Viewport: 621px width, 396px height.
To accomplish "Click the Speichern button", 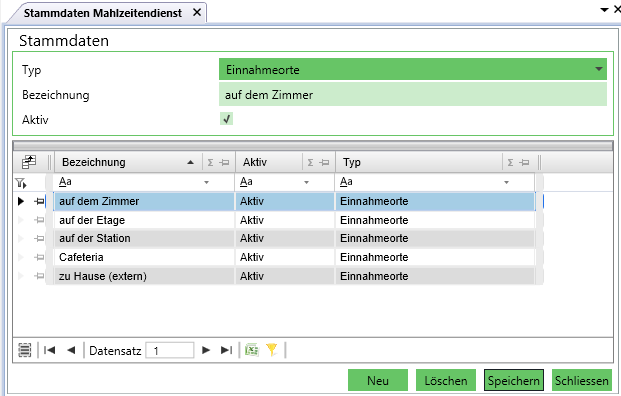I will (514, 381).
